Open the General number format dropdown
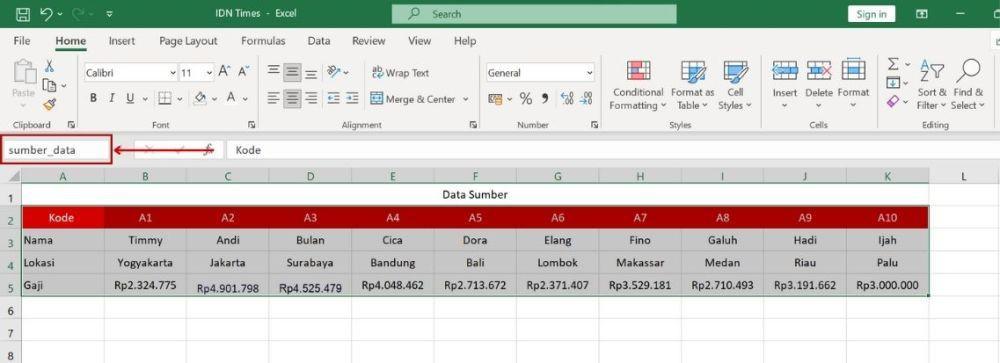The width and height of the screenshot is (1000, 363). click(x=589, y=73)
